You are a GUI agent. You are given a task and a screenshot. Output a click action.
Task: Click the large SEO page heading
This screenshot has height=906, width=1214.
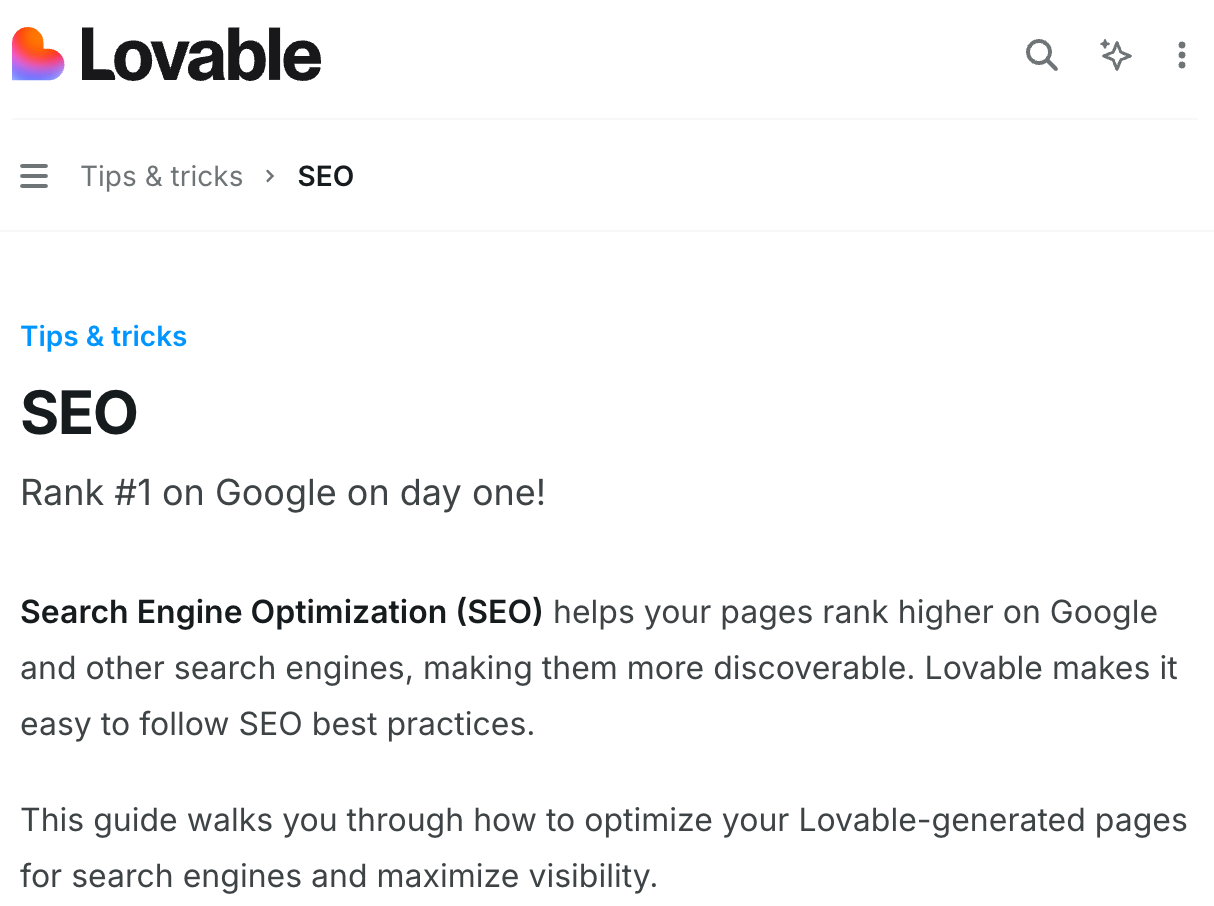79,413
